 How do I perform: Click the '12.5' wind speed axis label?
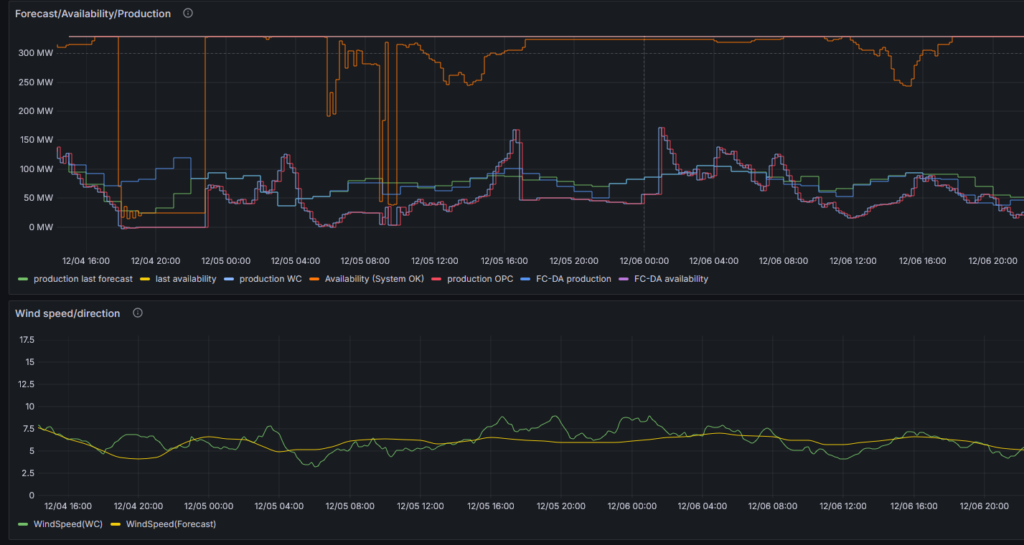click(x=27, y=384)
